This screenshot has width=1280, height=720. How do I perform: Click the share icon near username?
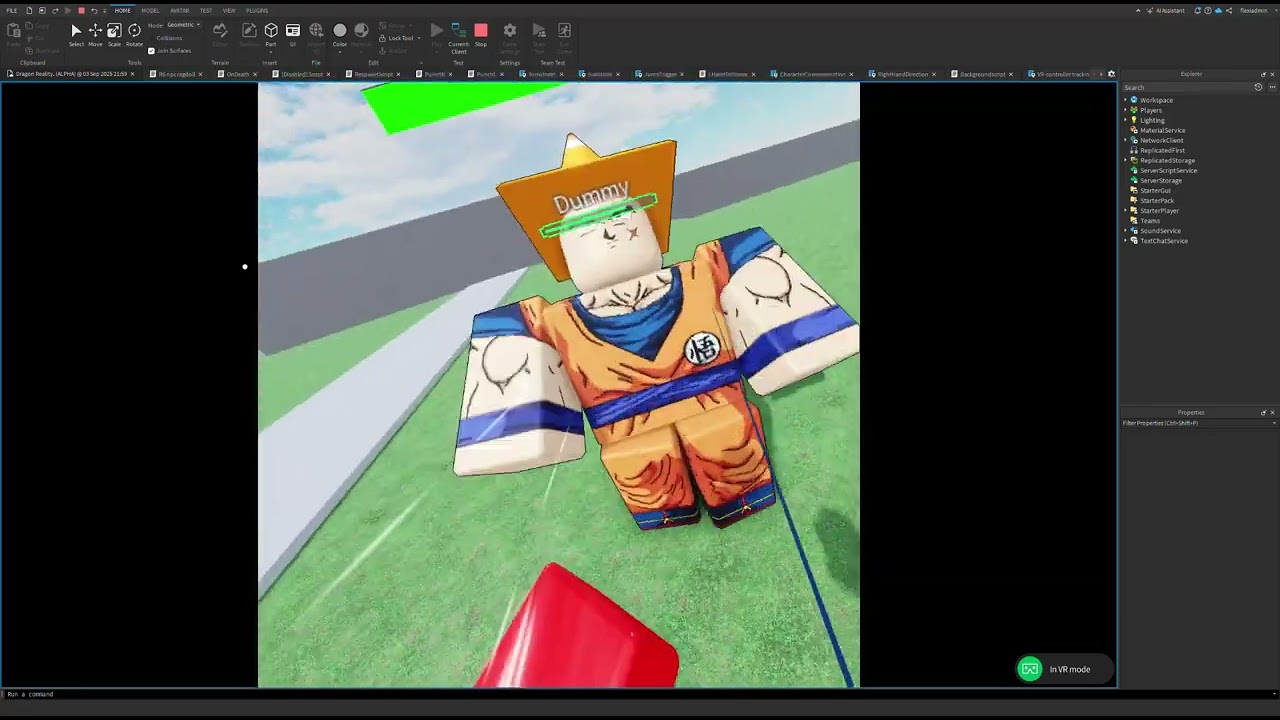[x=1228, y=10]
